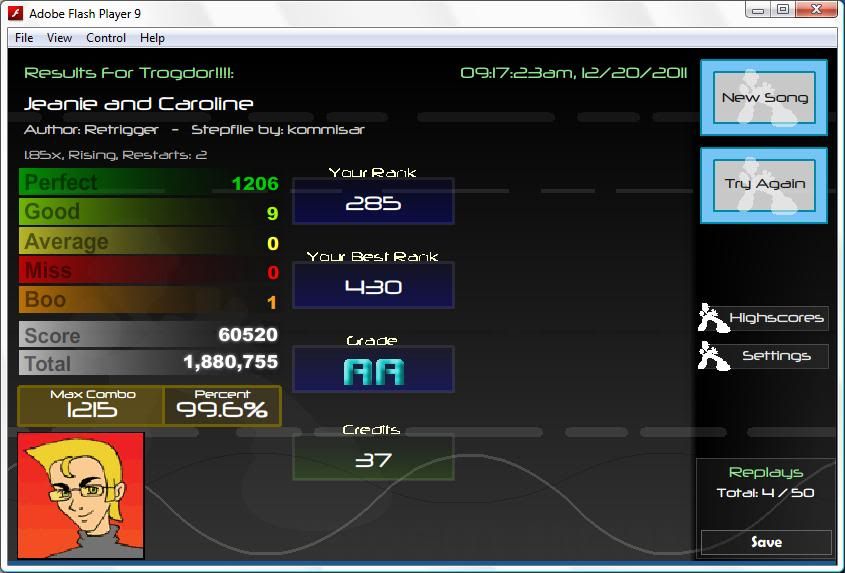
Task: Open the Control menu
Action: tap(106, 38)
